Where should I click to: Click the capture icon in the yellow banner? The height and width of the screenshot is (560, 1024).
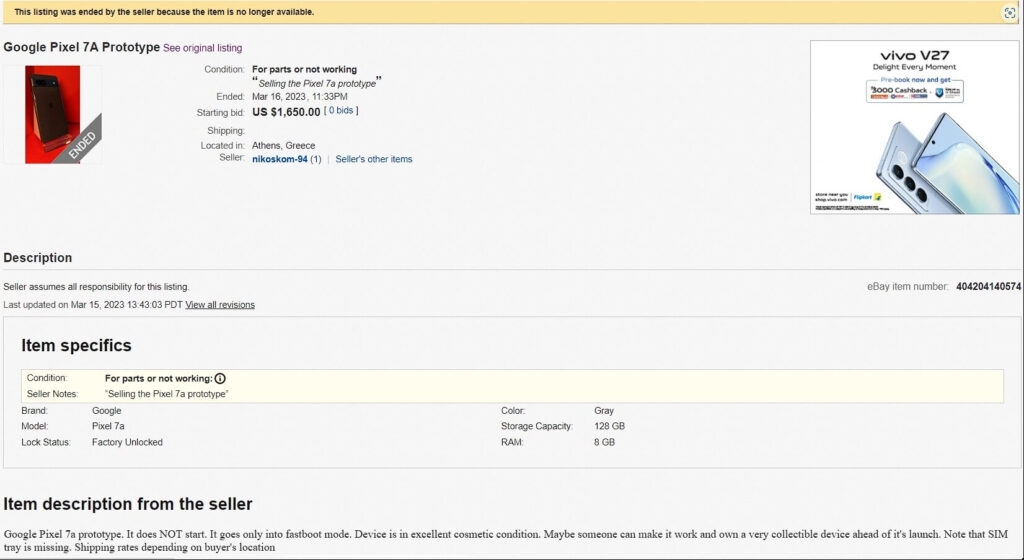click(1009, 12)
